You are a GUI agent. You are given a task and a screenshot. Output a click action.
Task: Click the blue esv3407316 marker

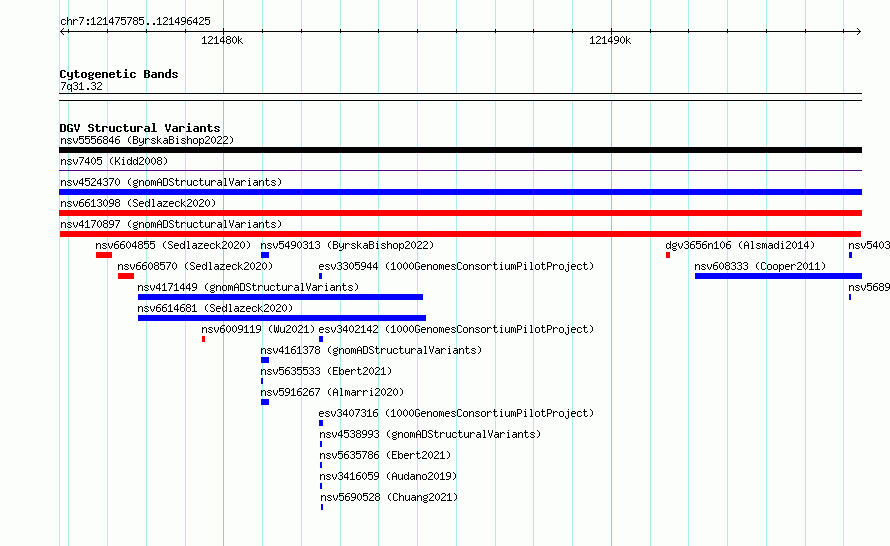point(321,423)
